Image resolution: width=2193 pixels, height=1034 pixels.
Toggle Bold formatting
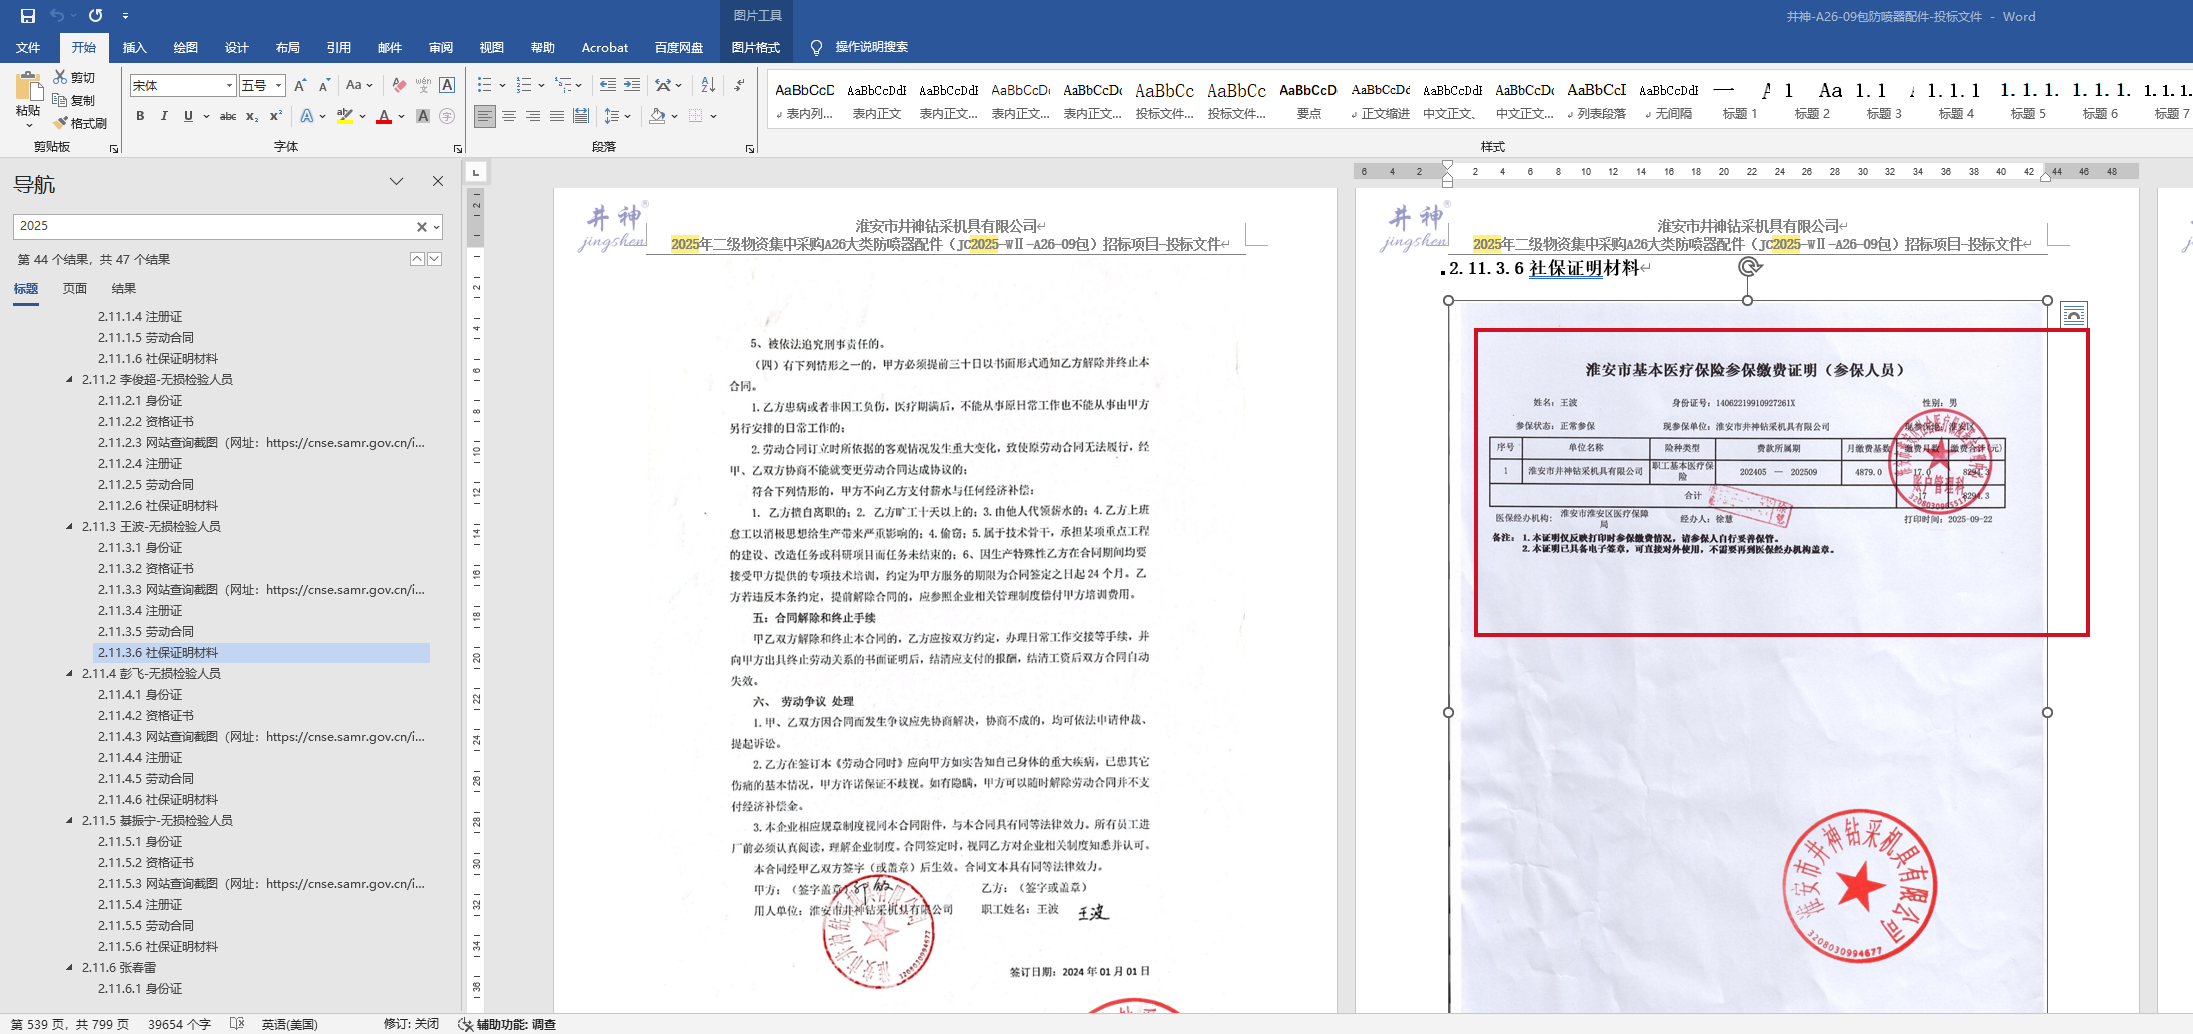click(x=140, y=116)
